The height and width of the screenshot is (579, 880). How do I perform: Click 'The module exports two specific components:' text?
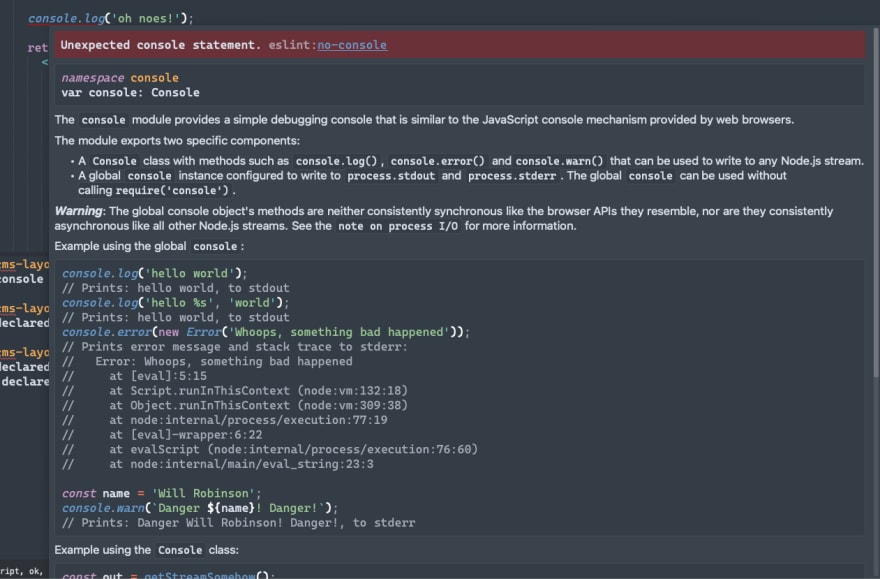[x=177, y=141]
